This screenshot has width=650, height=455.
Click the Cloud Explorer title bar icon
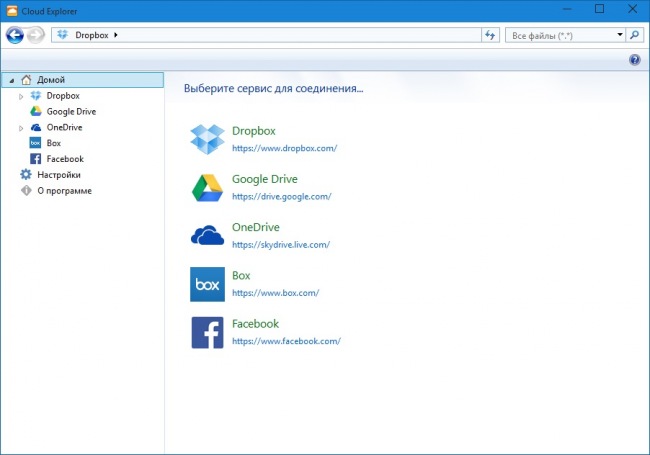[x=12, y=11]
